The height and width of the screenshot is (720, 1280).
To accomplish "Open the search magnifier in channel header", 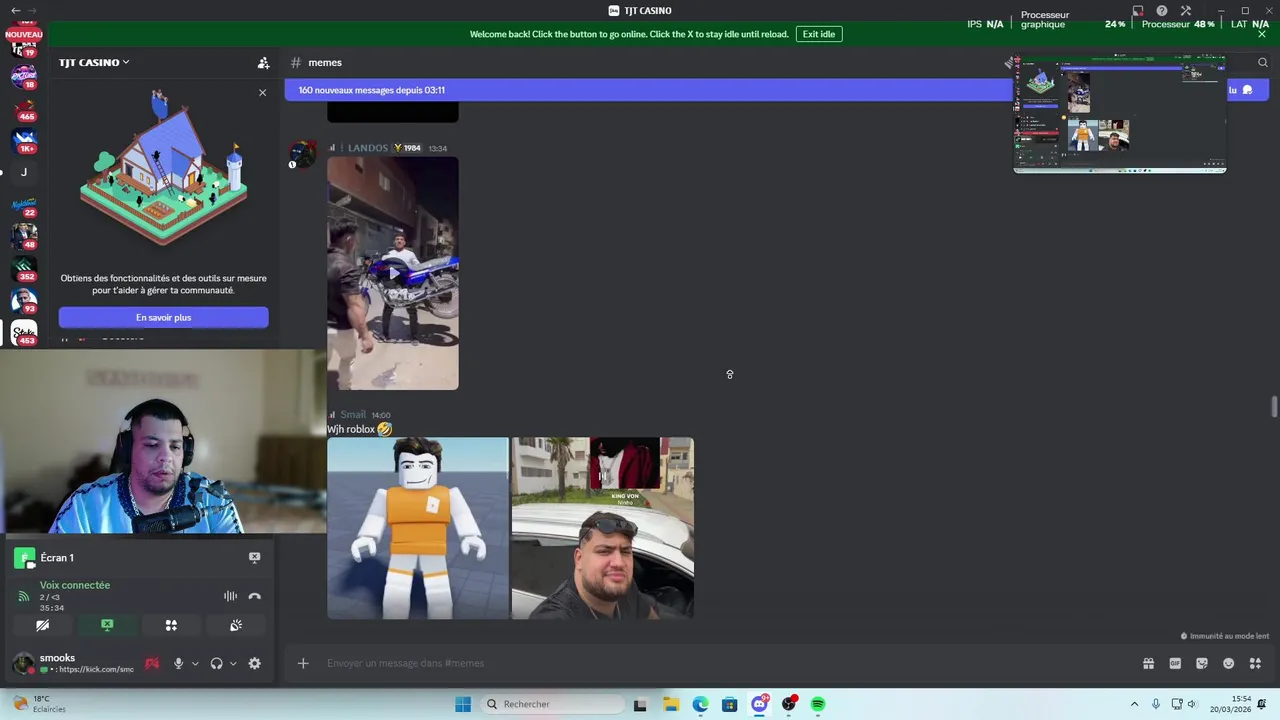I will click(x=1263, y=62).
